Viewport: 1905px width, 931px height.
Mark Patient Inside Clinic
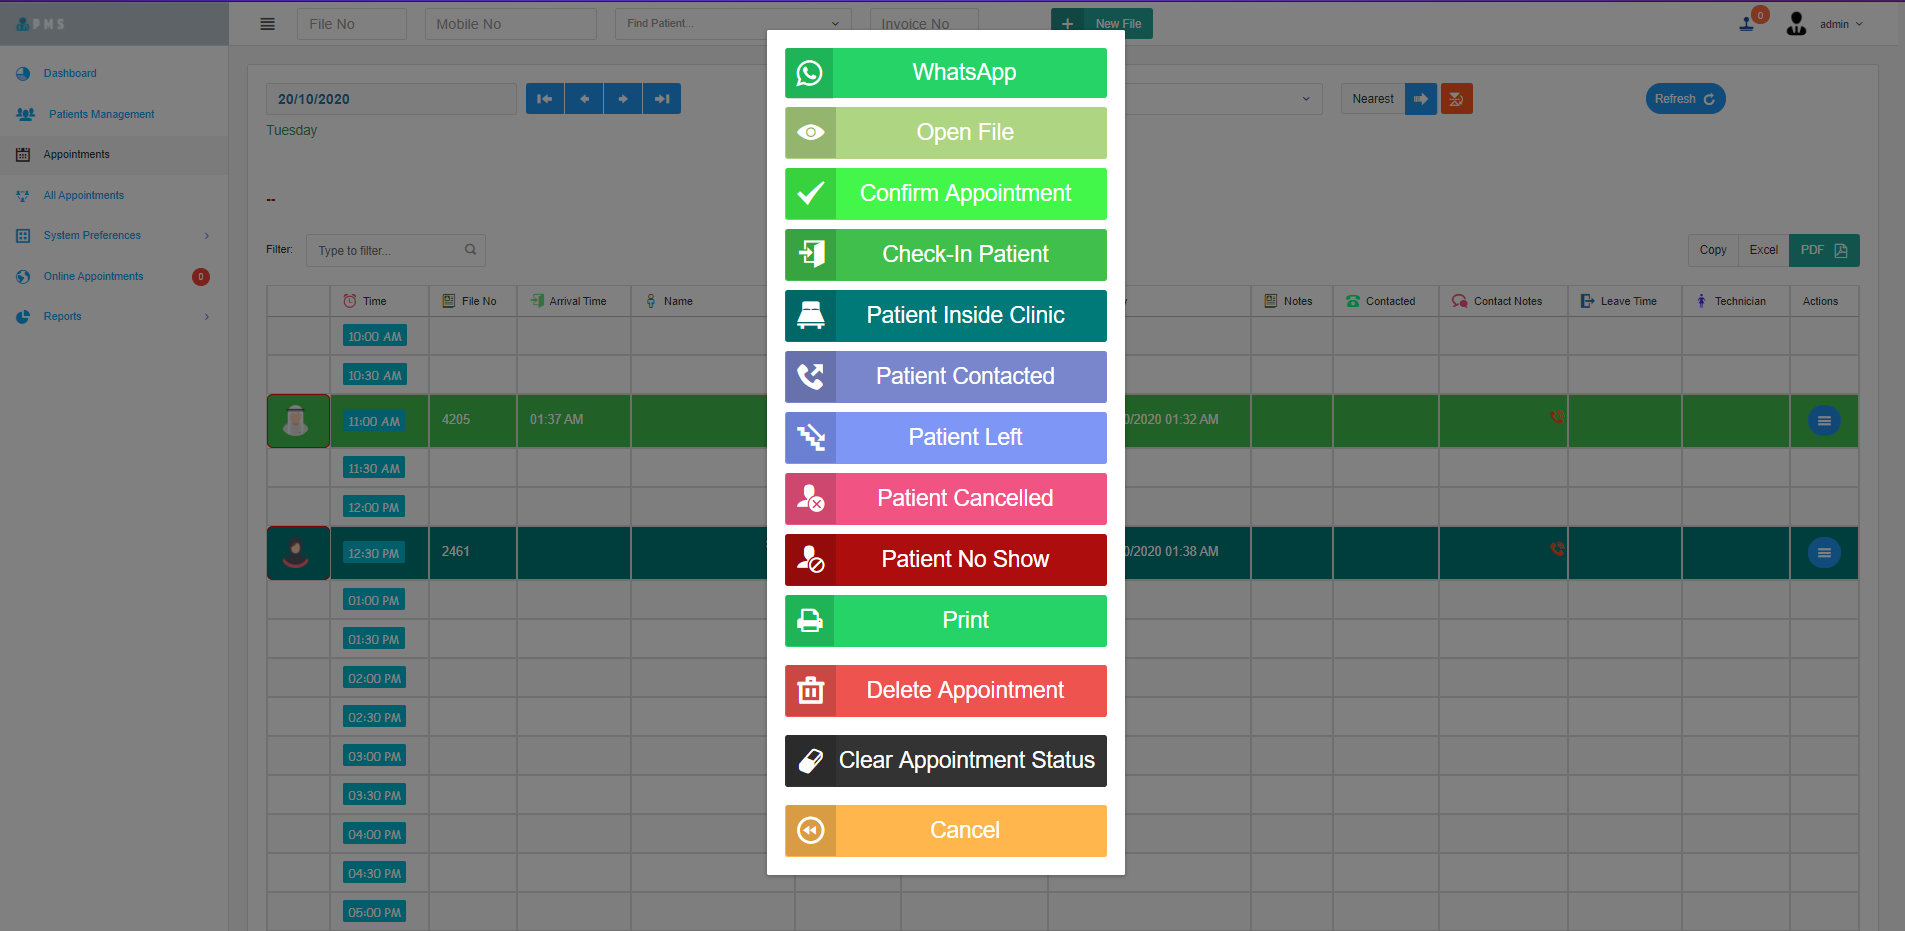(945, 316)
